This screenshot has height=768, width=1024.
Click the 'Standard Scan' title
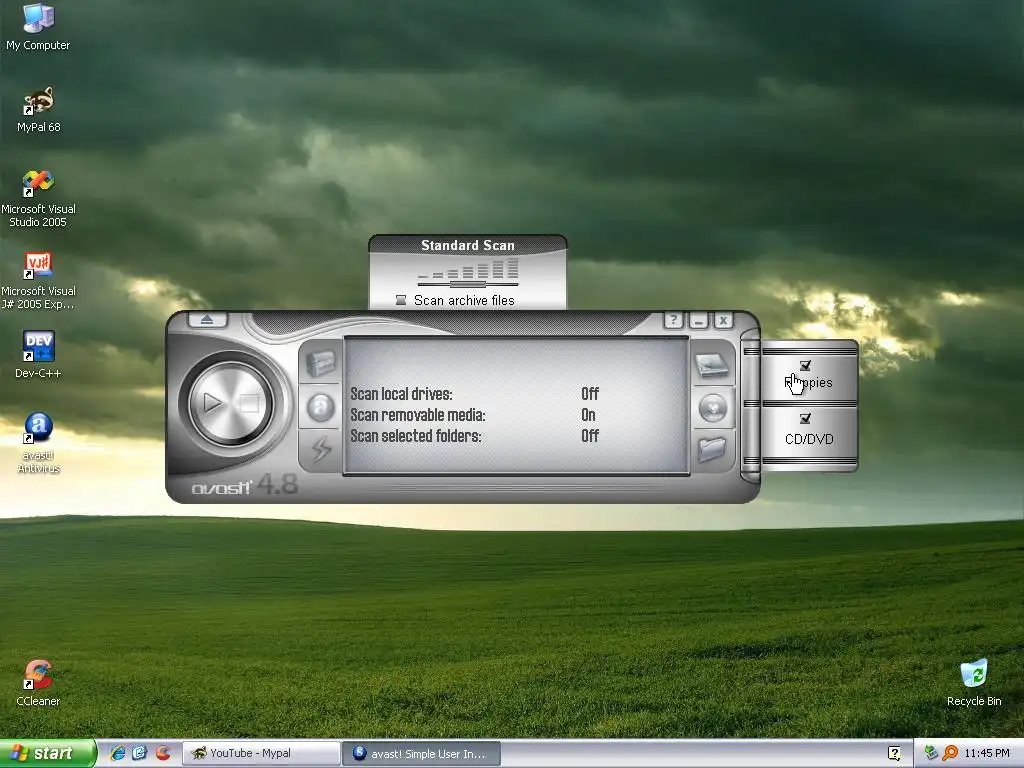point(468,246)
